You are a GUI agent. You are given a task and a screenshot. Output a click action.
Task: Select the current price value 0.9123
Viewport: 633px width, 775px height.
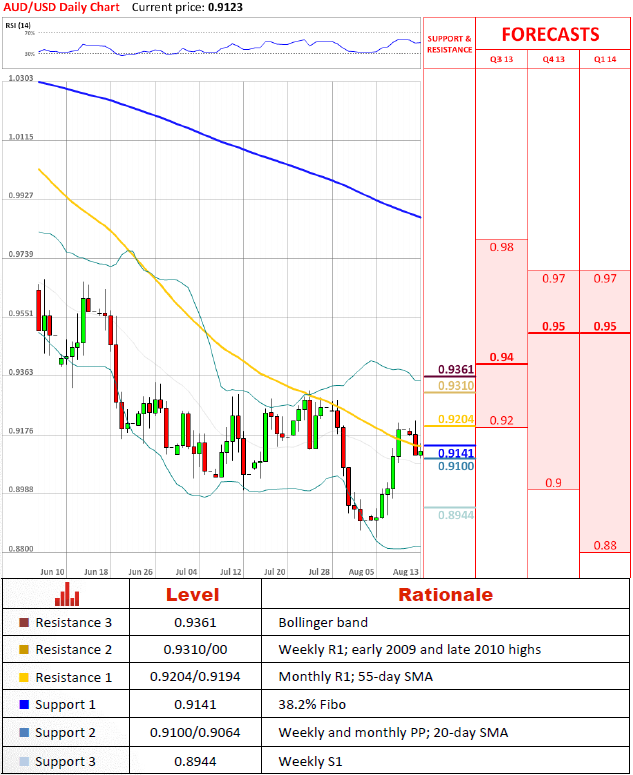[225, 7]
